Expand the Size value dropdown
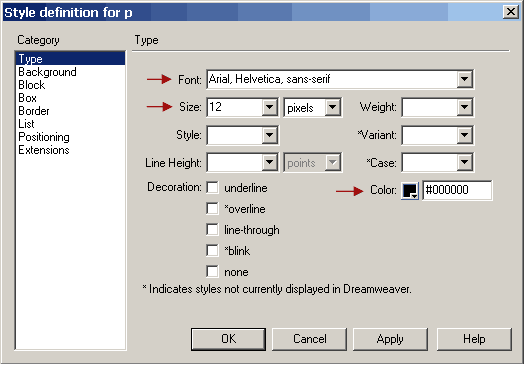Screen dimensions: 525x365 click(x=270, y=107)
